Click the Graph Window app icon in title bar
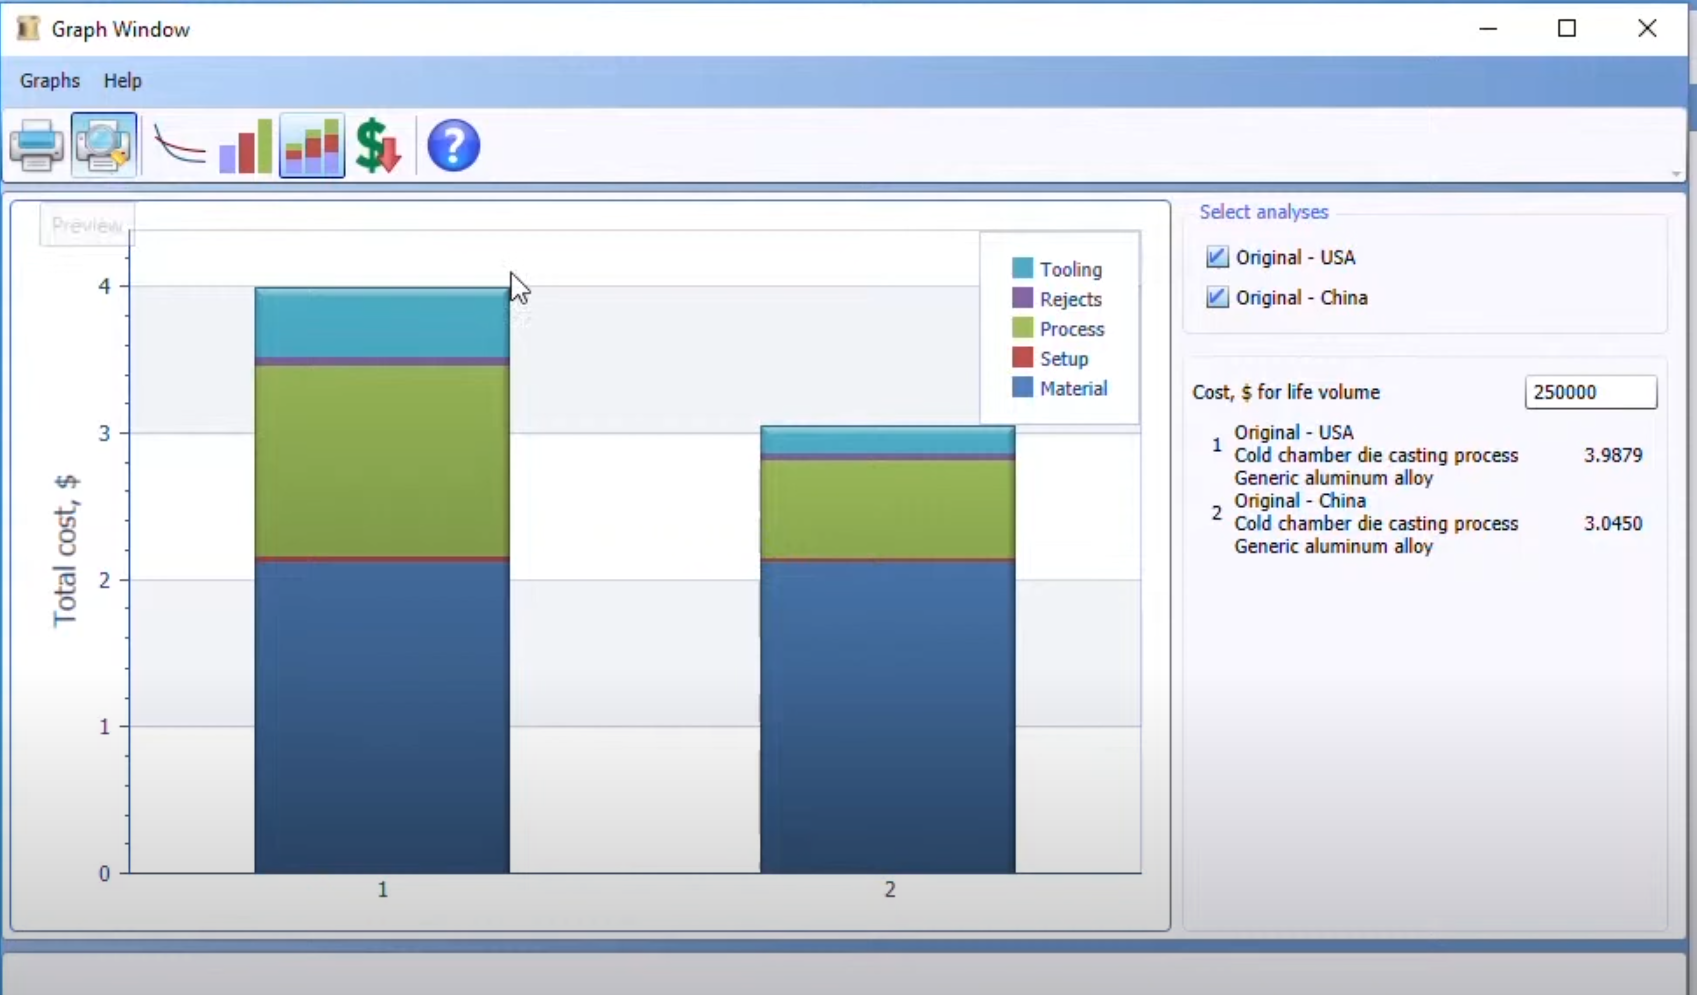This screenshot has width=1697, height=995. pos(28,28)
